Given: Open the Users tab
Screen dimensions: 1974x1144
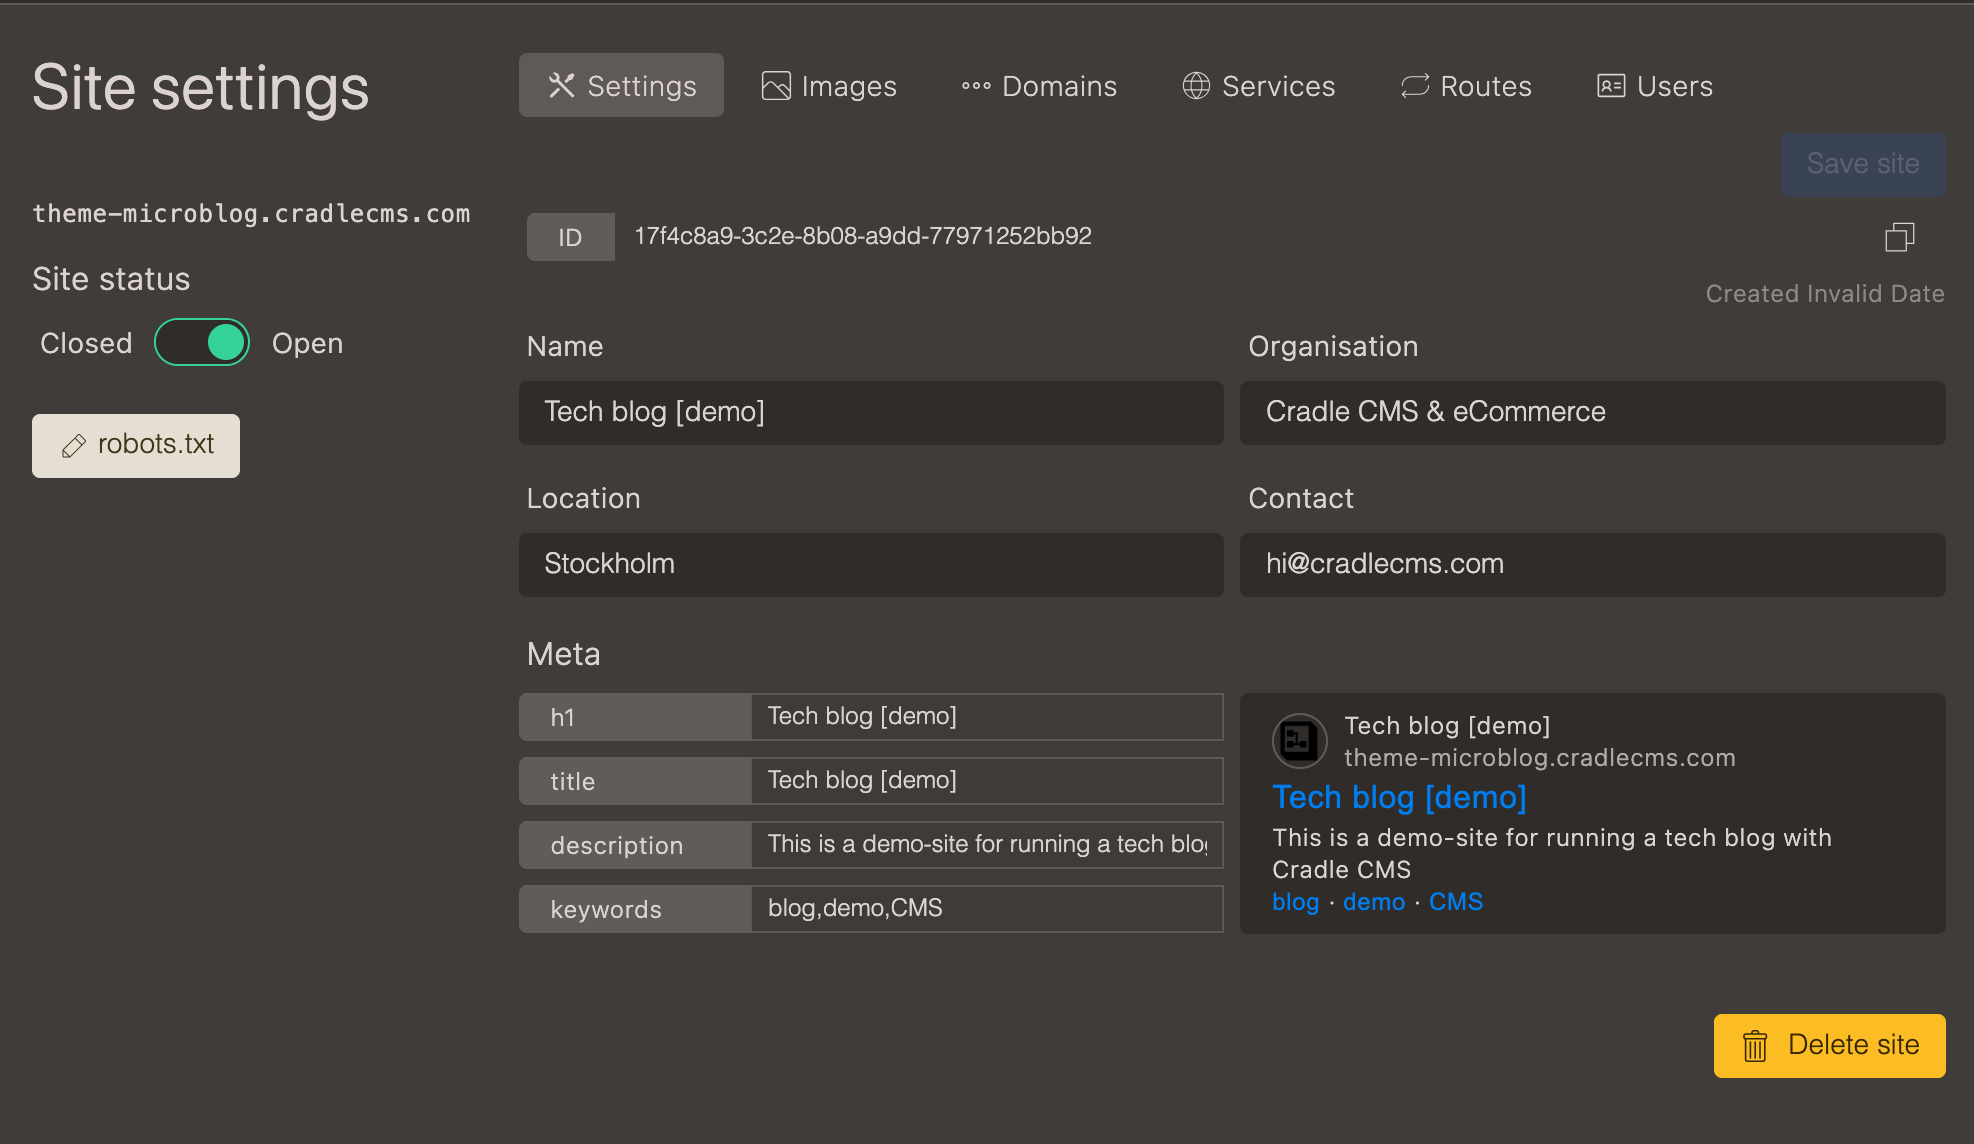Looking at the screenshot, I should coord(1655,86).
